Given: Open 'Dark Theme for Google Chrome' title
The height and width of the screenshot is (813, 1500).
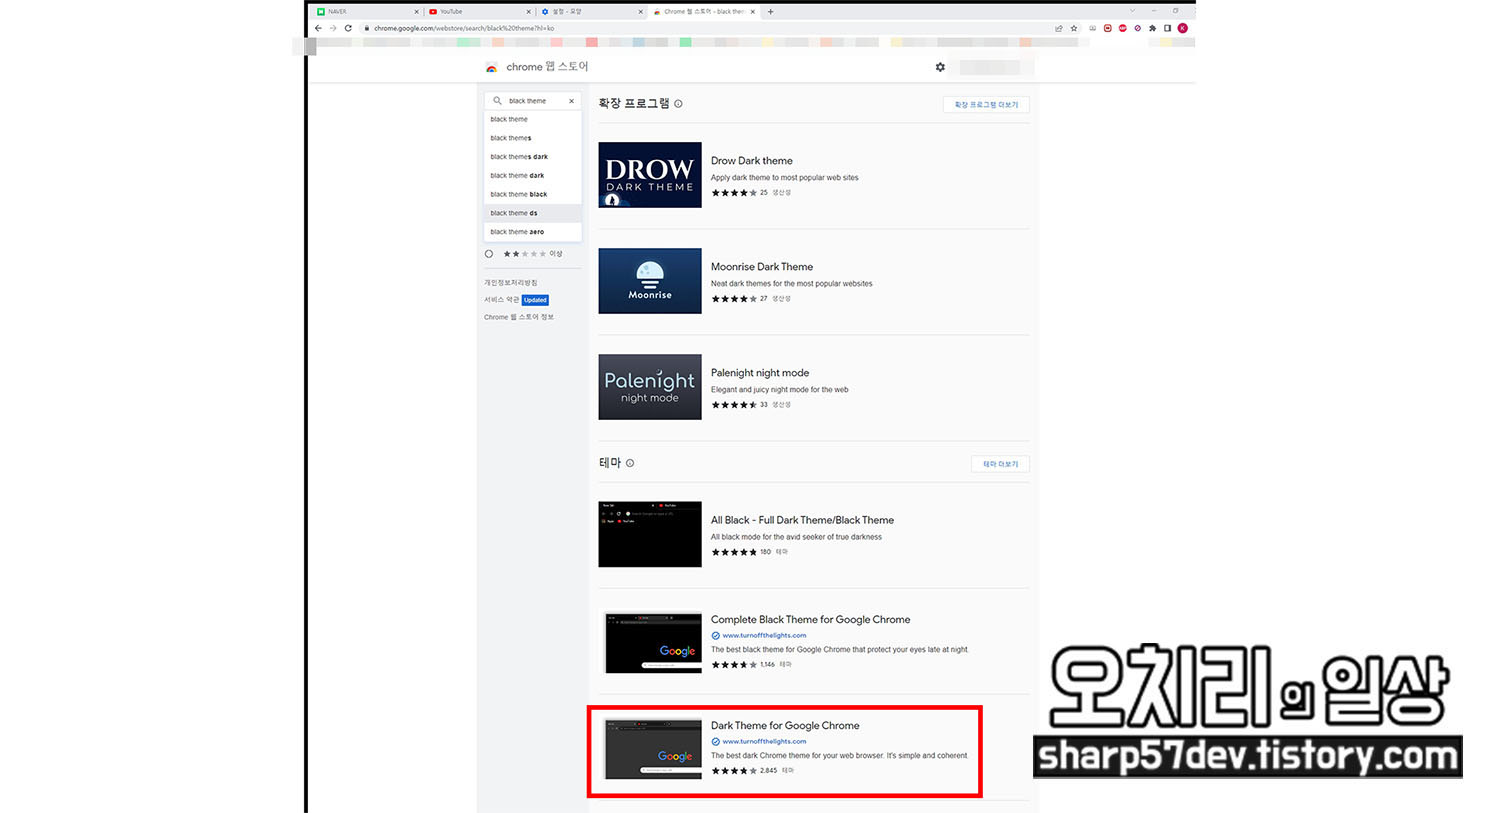Looking at the screenshot, I should click(x=785, y=726).
